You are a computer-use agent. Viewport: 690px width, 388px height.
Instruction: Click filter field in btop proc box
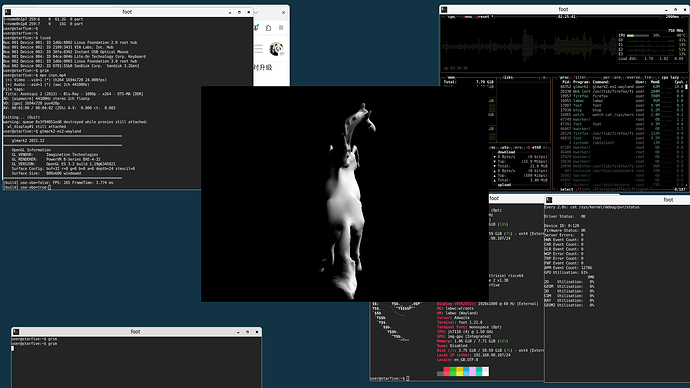[x=580, y=77]
